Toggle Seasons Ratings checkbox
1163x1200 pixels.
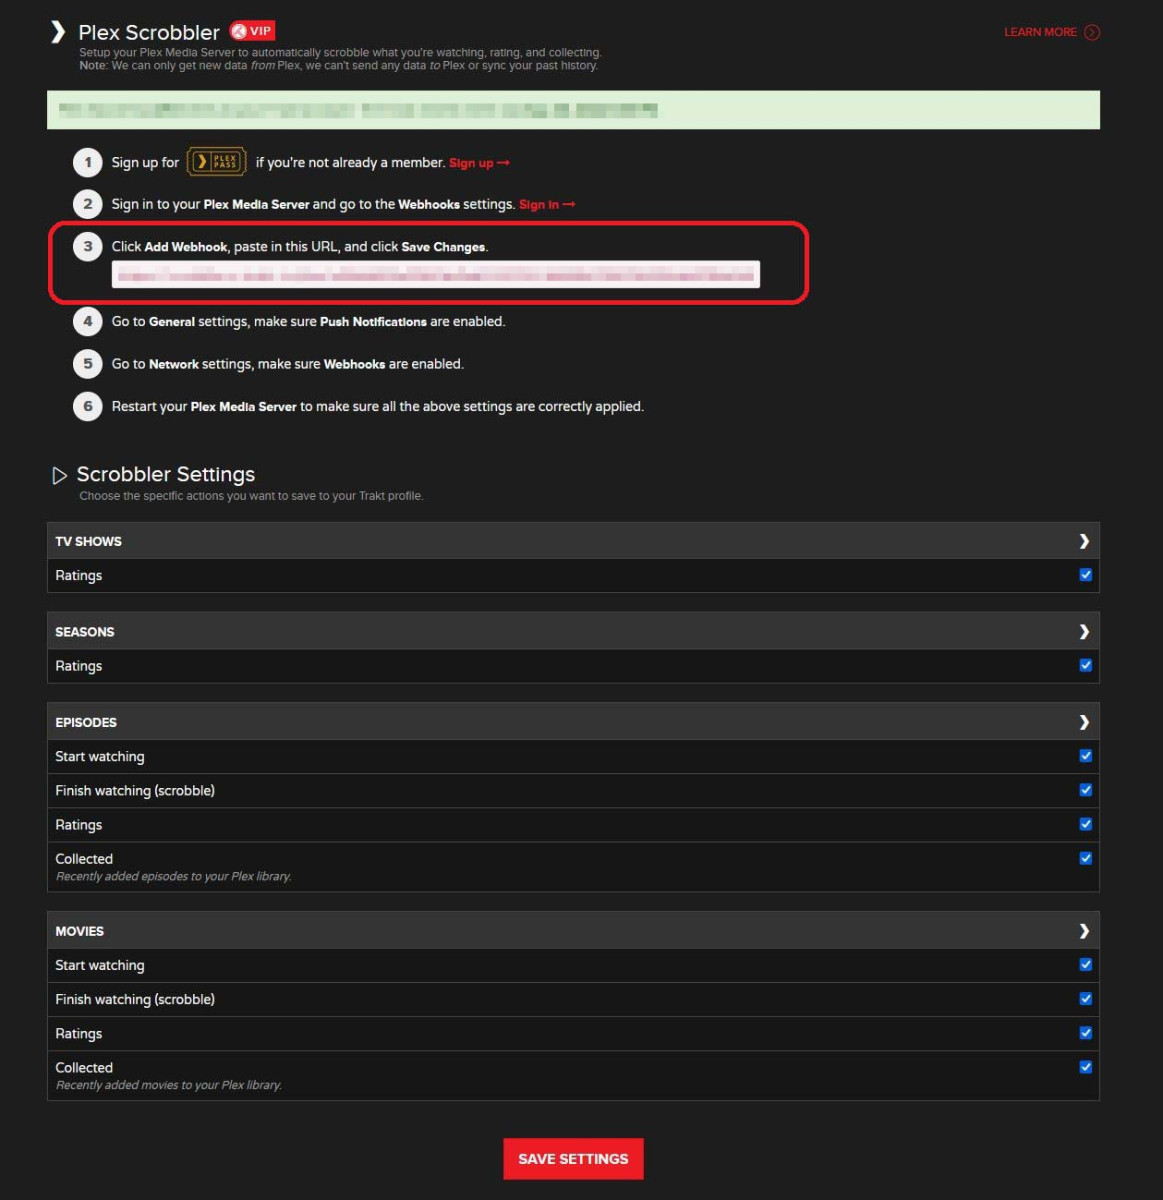[1085, 665]
